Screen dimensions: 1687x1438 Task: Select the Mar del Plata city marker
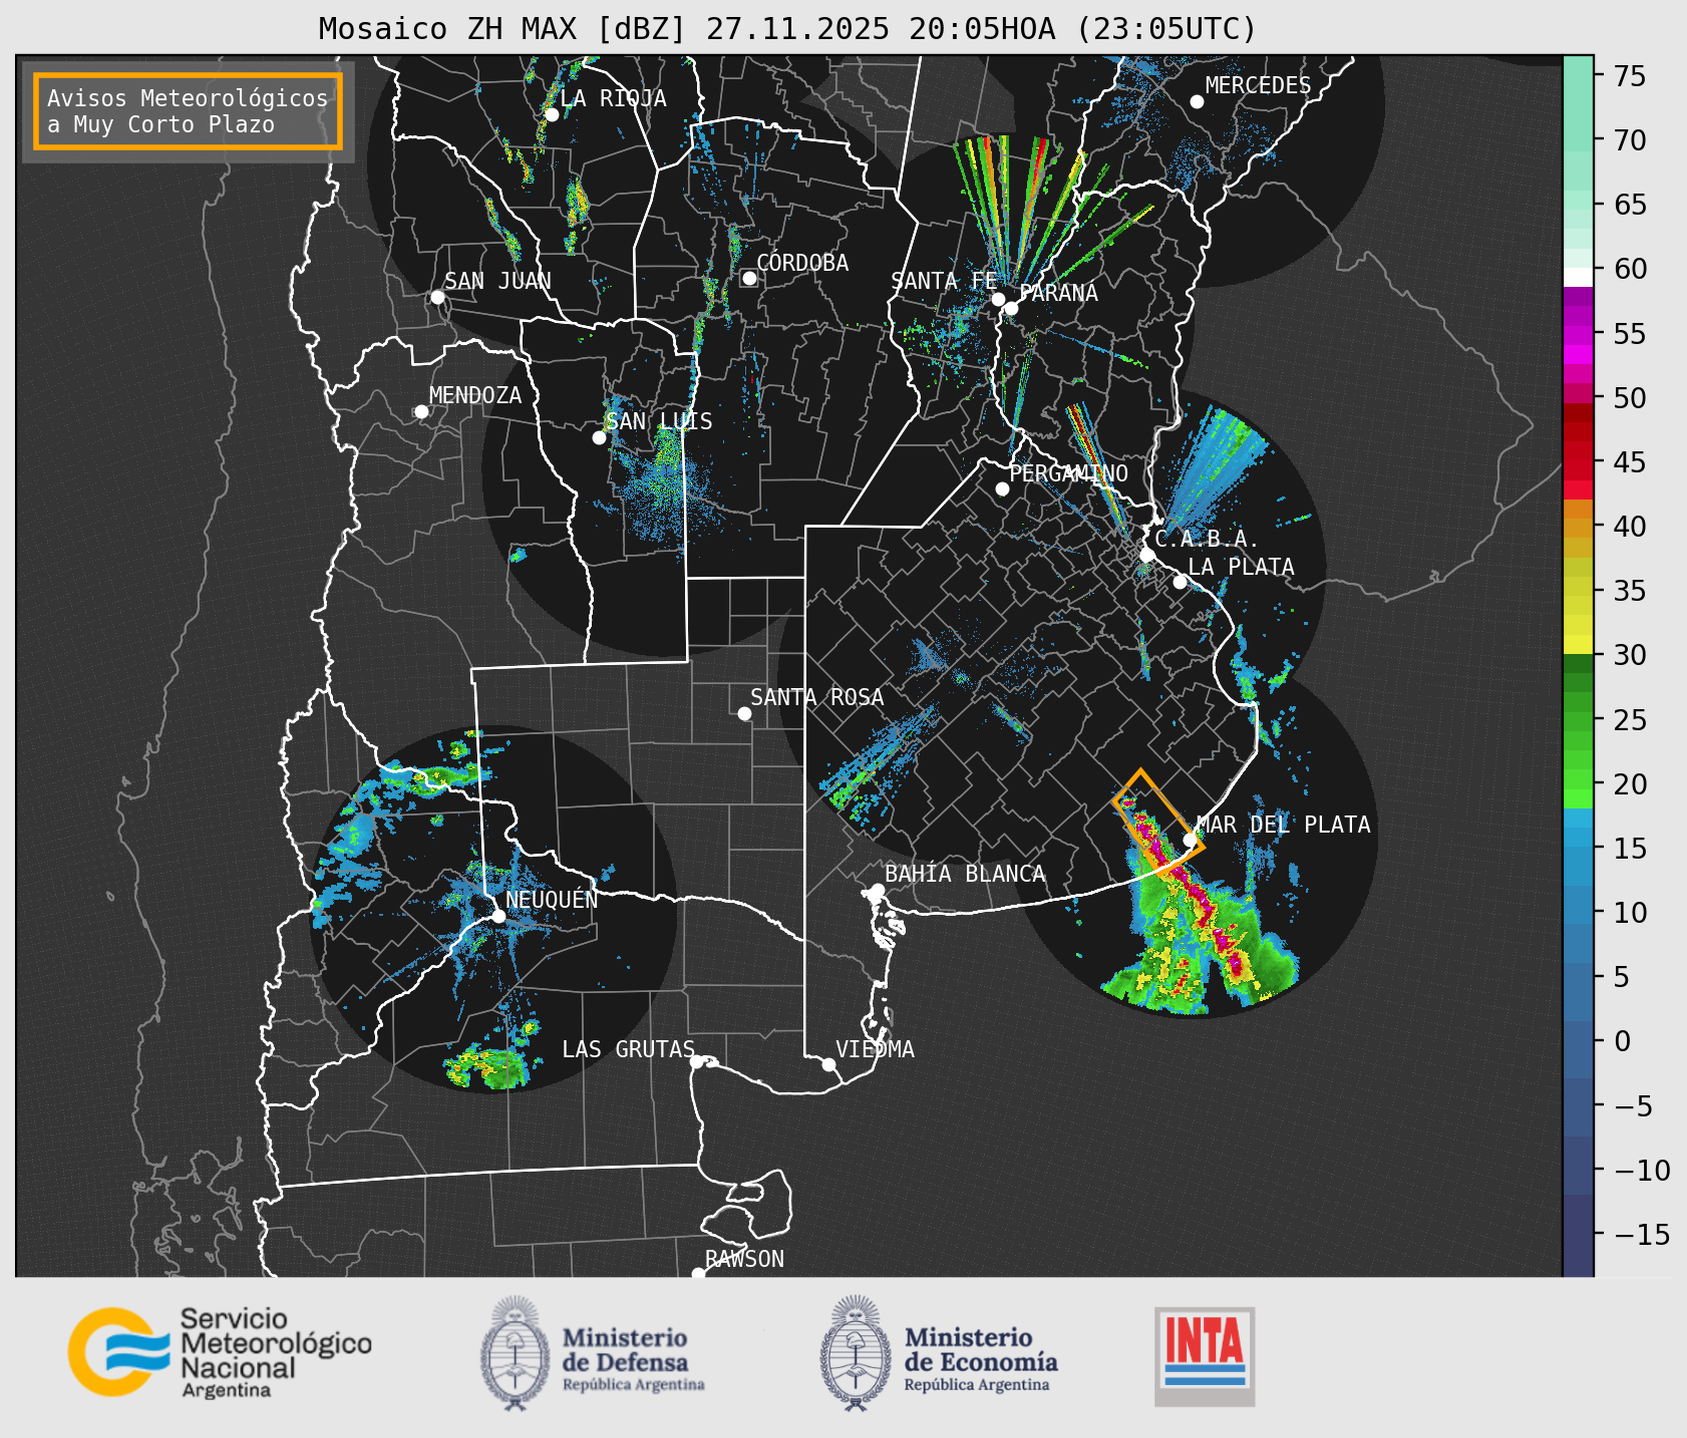pos(1190,839)
